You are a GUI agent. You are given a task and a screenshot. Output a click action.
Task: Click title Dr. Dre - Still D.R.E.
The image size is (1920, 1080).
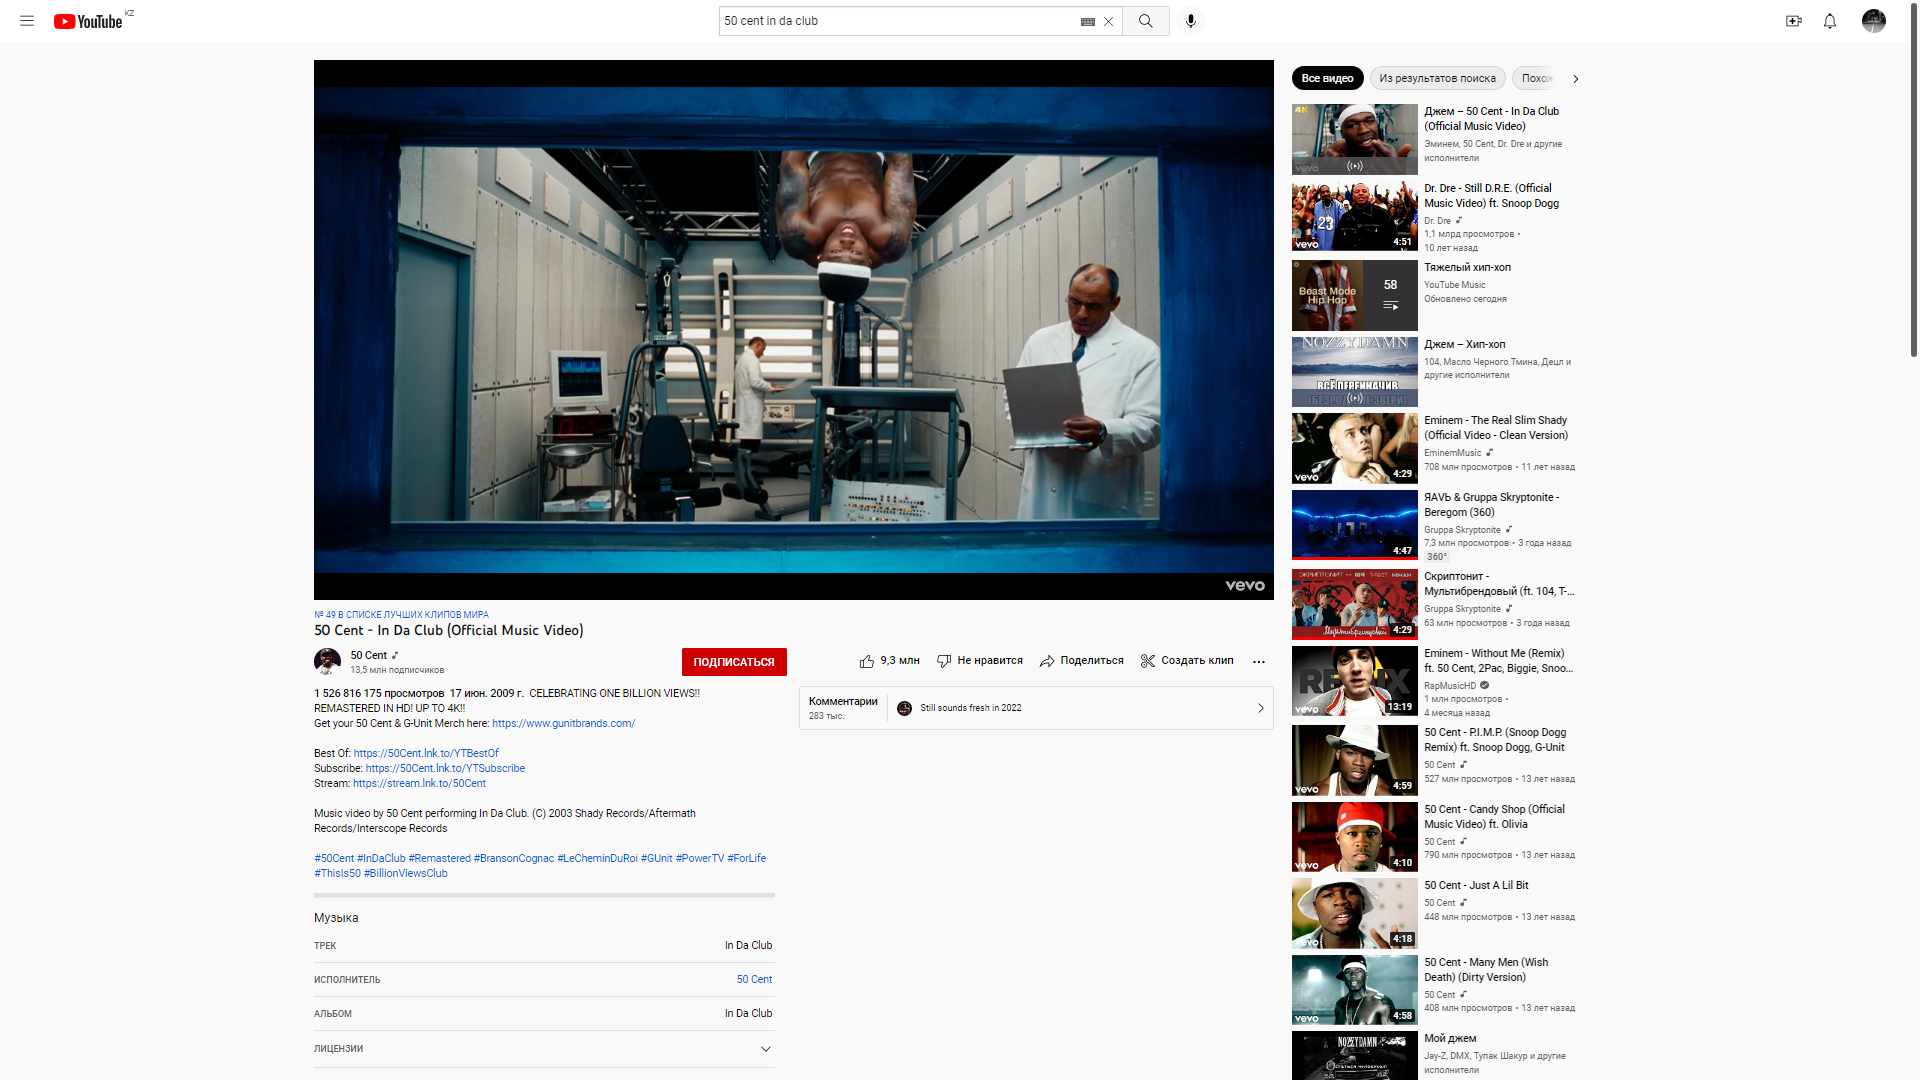[x=1491, y=195]
